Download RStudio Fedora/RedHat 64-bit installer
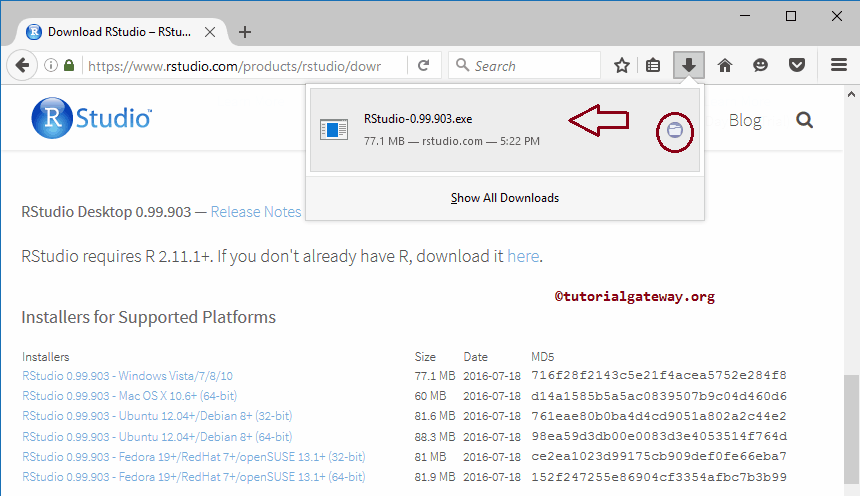 click(194, 477)
